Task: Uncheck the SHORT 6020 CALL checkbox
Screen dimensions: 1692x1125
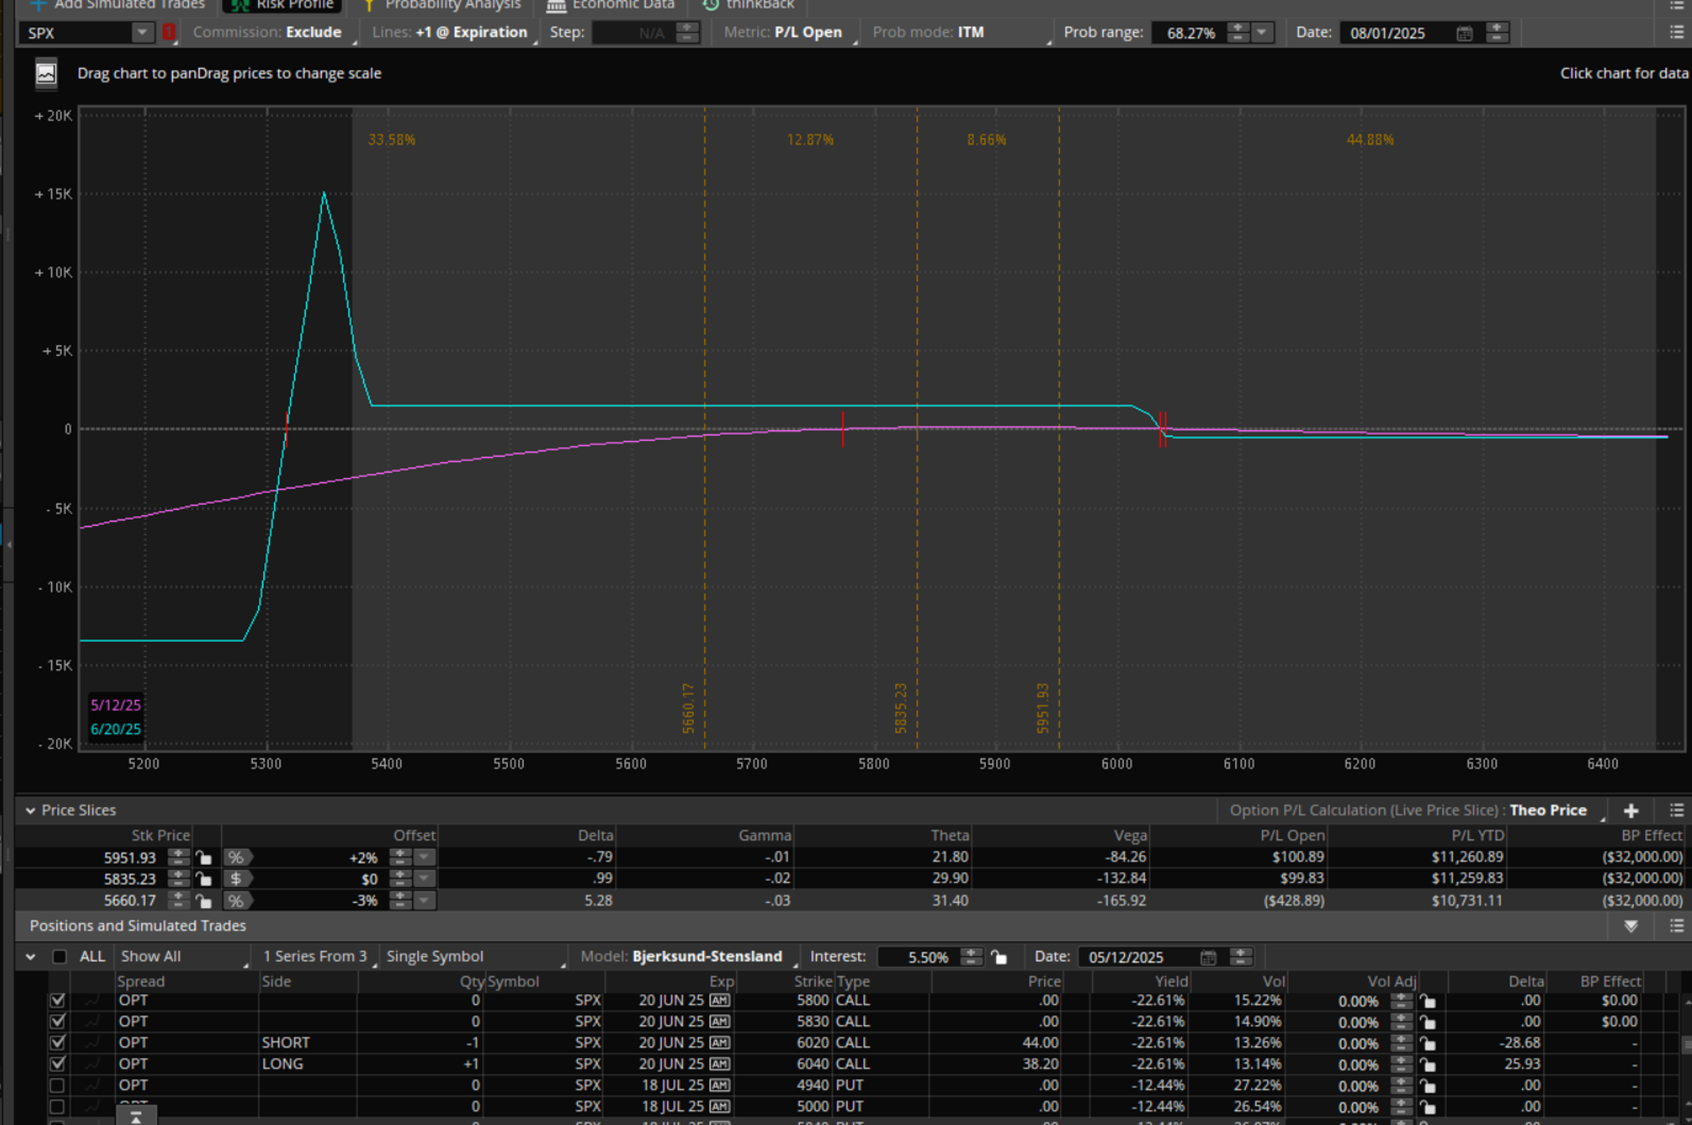Action: tap(58, 1043)
